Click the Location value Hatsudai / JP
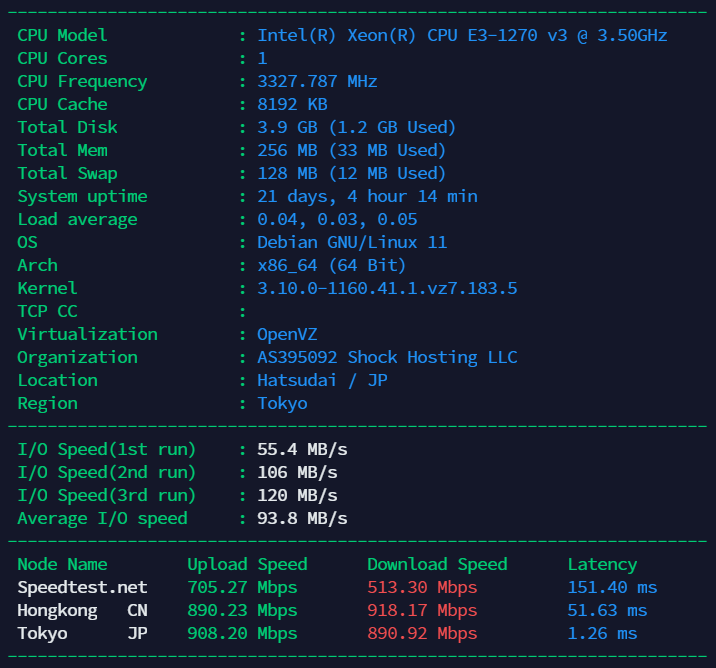Image resolution: width=716 pixels, height=668 pixels. (x=322, y=381)
